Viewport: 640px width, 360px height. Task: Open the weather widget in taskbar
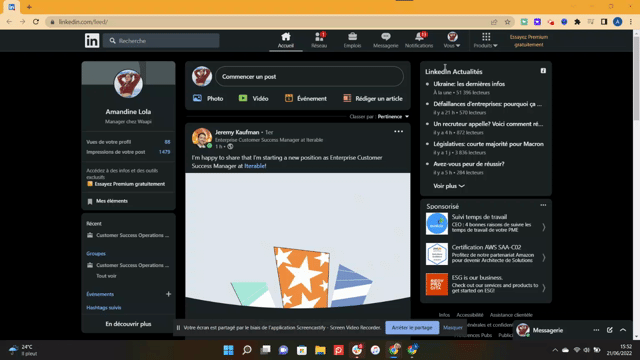click(x=24, y=350)
